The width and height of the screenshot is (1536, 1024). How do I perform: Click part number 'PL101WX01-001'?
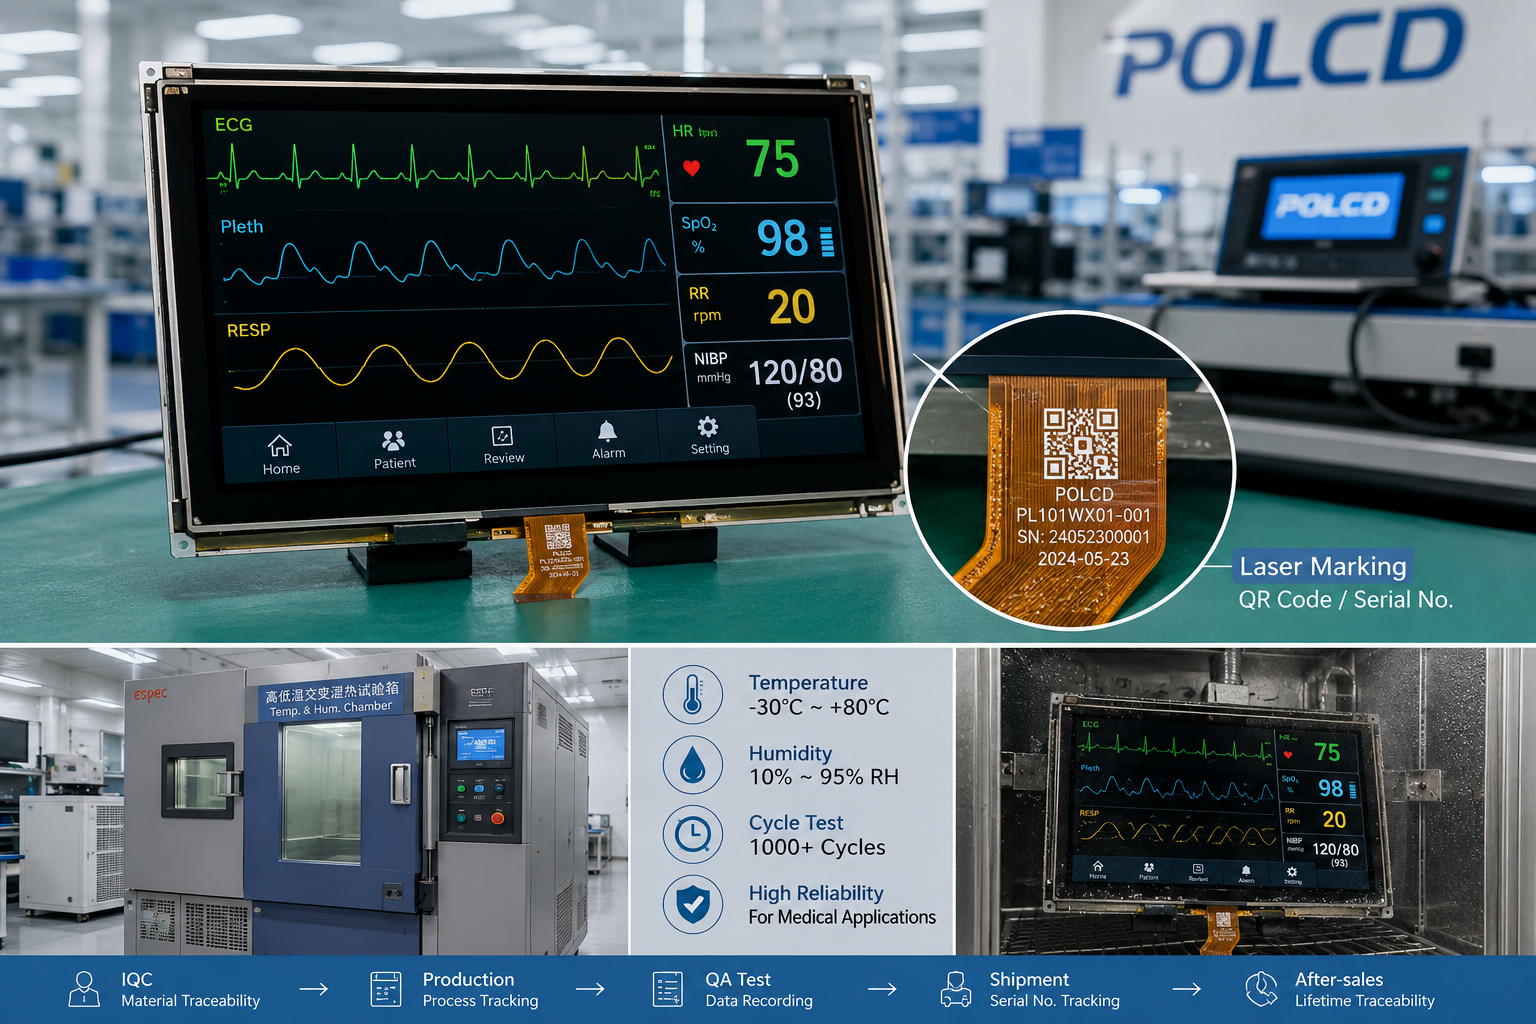(x=1083, y=515)
